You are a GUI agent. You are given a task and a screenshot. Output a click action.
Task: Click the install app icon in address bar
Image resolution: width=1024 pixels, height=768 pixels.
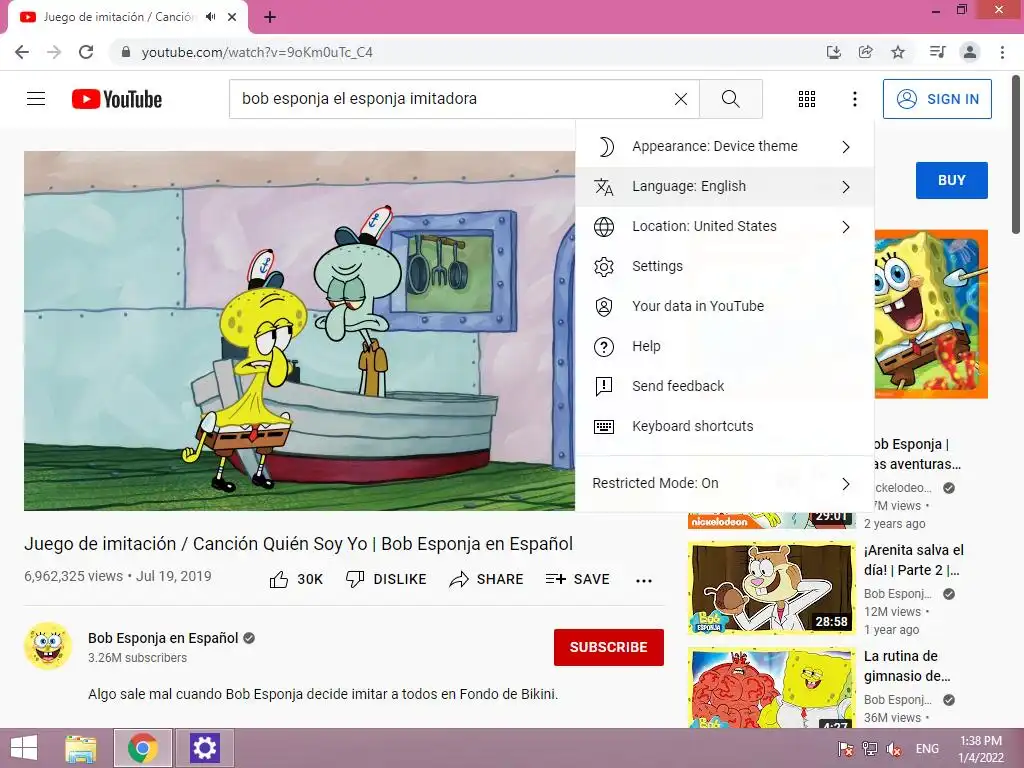tap(833, 52)
